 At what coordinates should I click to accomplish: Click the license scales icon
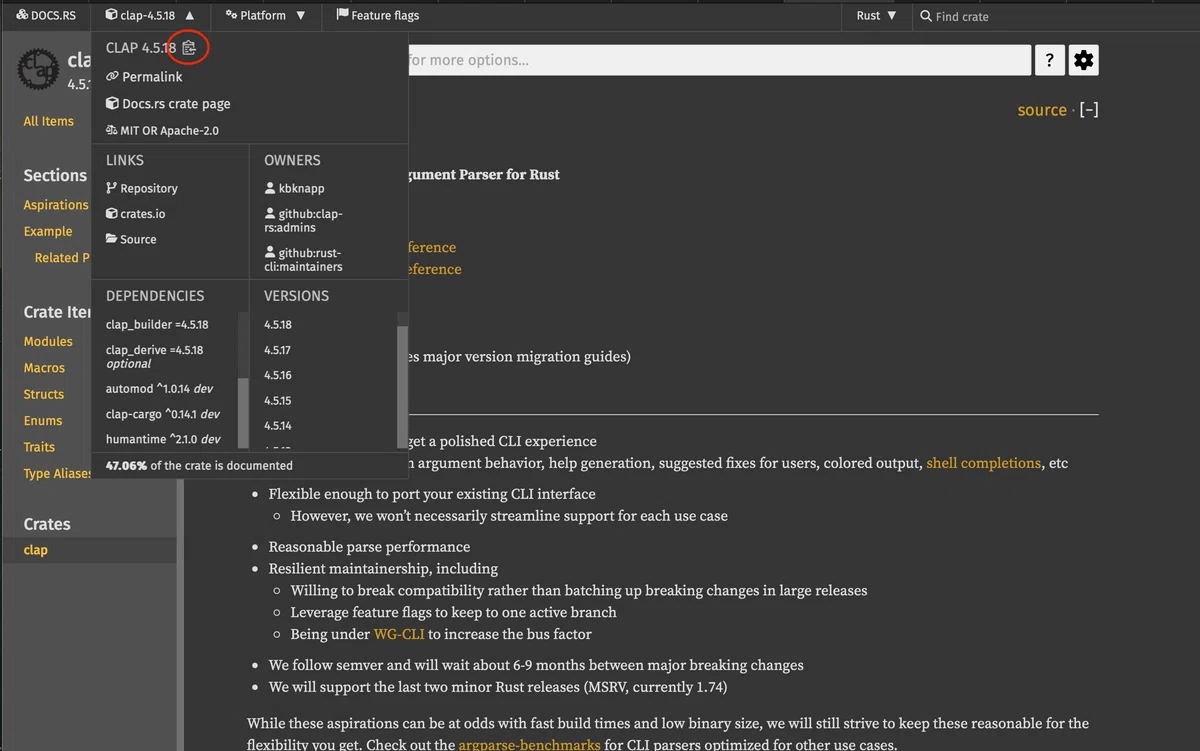[112, 130]
